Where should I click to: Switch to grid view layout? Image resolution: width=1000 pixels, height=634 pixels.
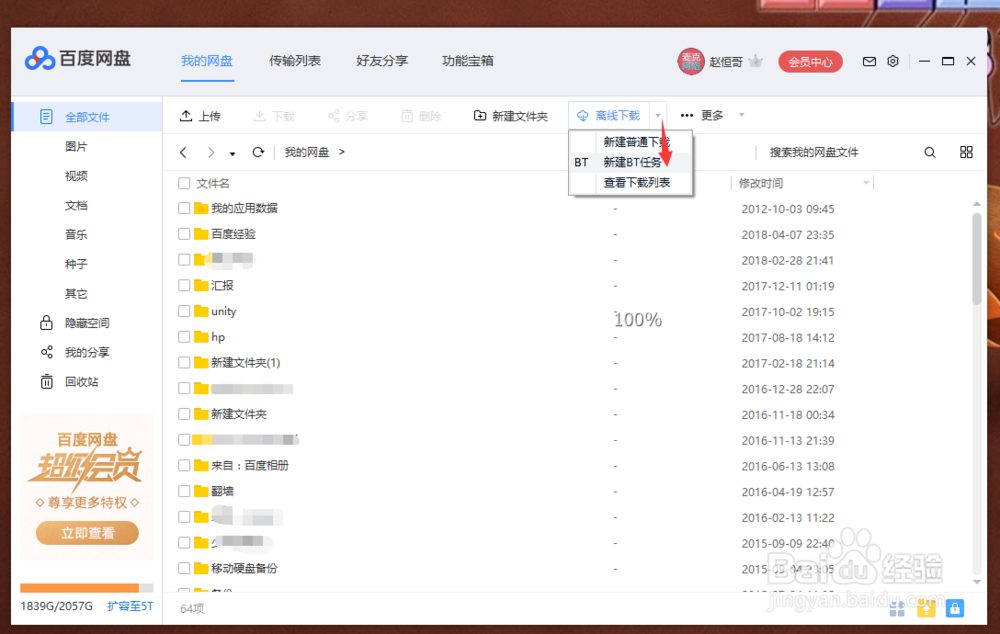coord(966,152)
